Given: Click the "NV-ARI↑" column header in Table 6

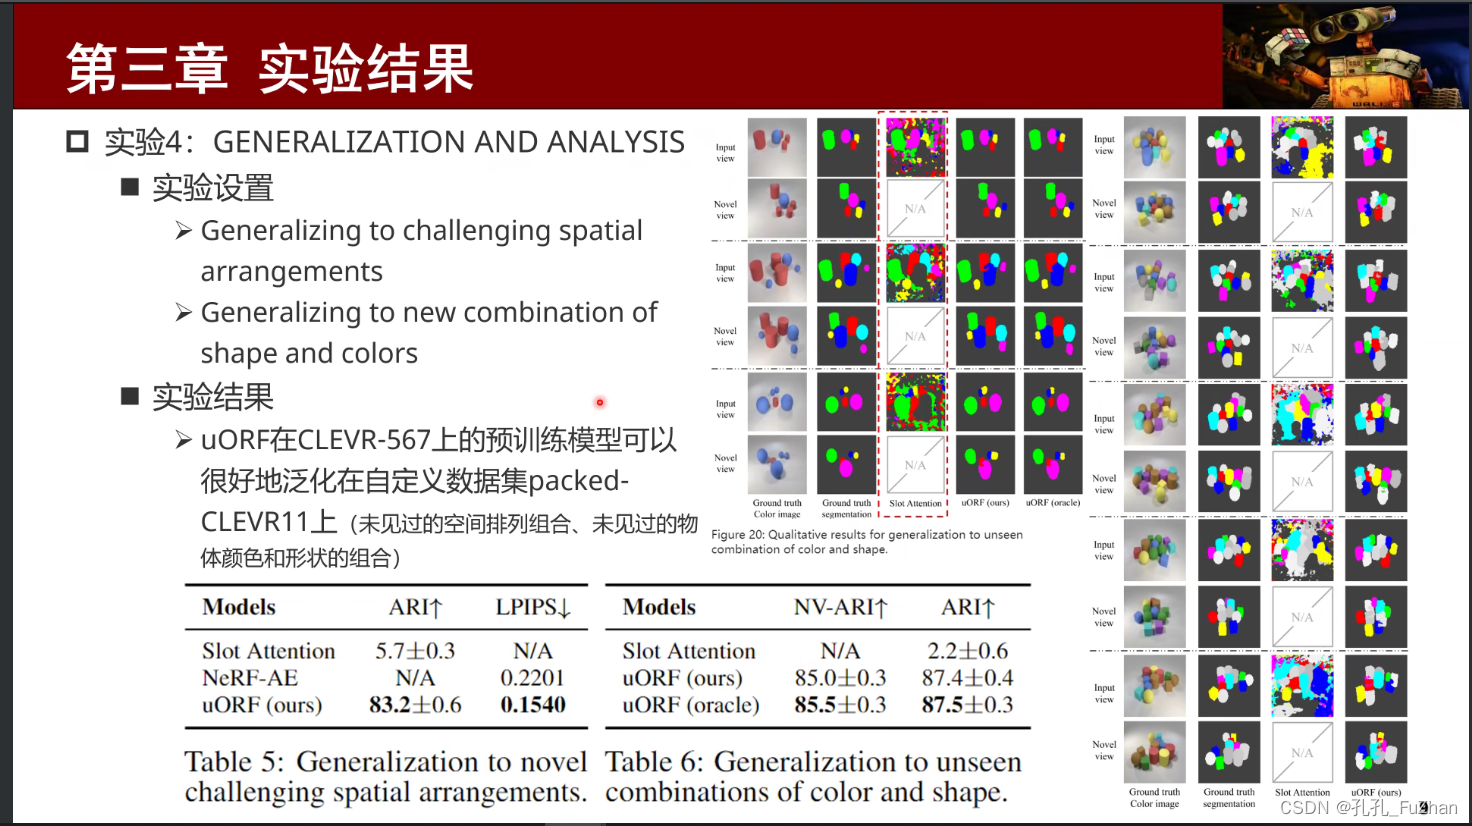Looking at the screenshot, I should (x=840, y=607).
